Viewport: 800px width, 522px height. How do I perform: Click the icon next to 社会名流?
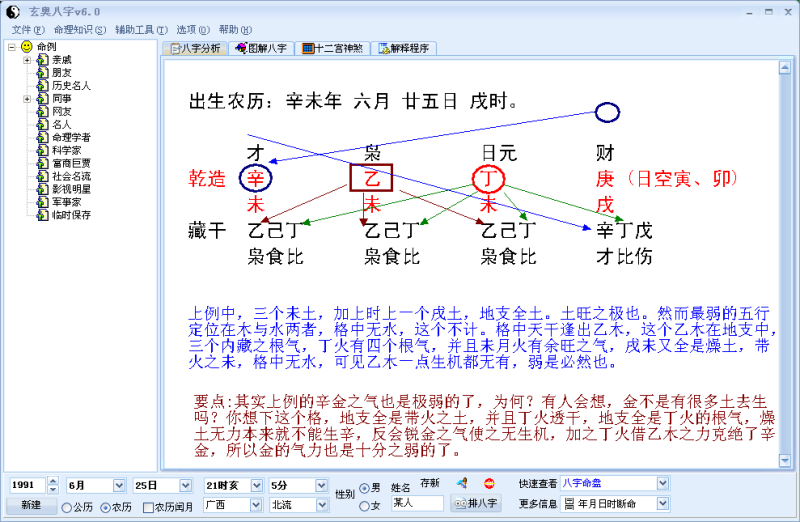coord(42,177)
